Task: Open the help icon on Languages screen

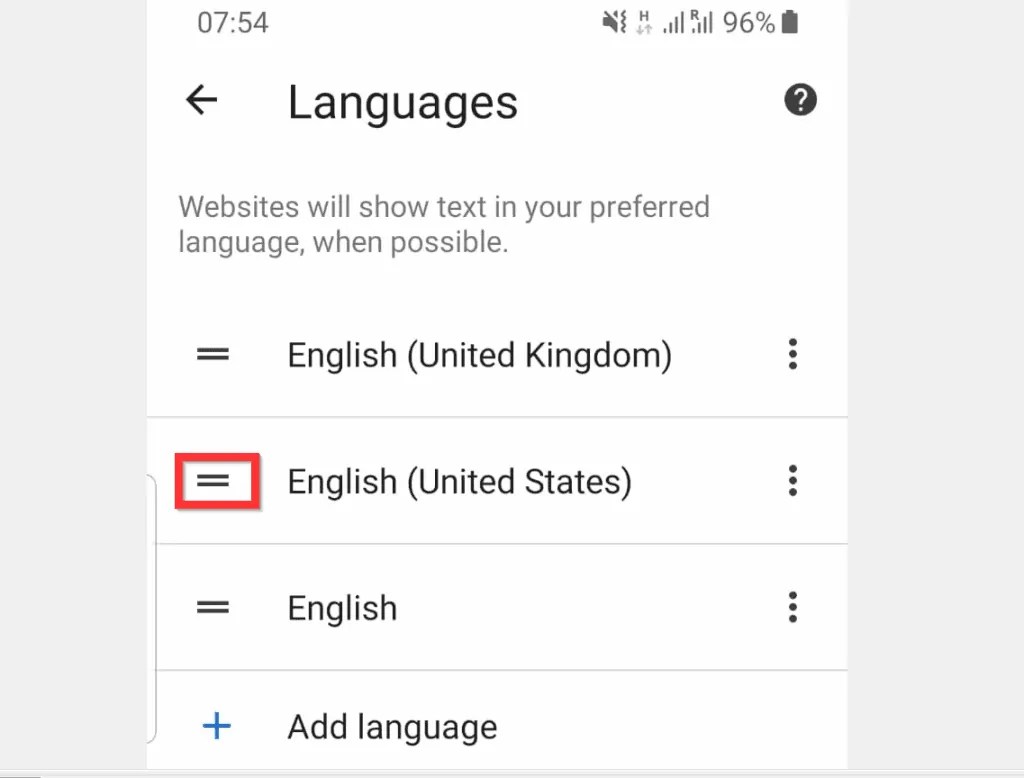Action: [x=799, y=100]
